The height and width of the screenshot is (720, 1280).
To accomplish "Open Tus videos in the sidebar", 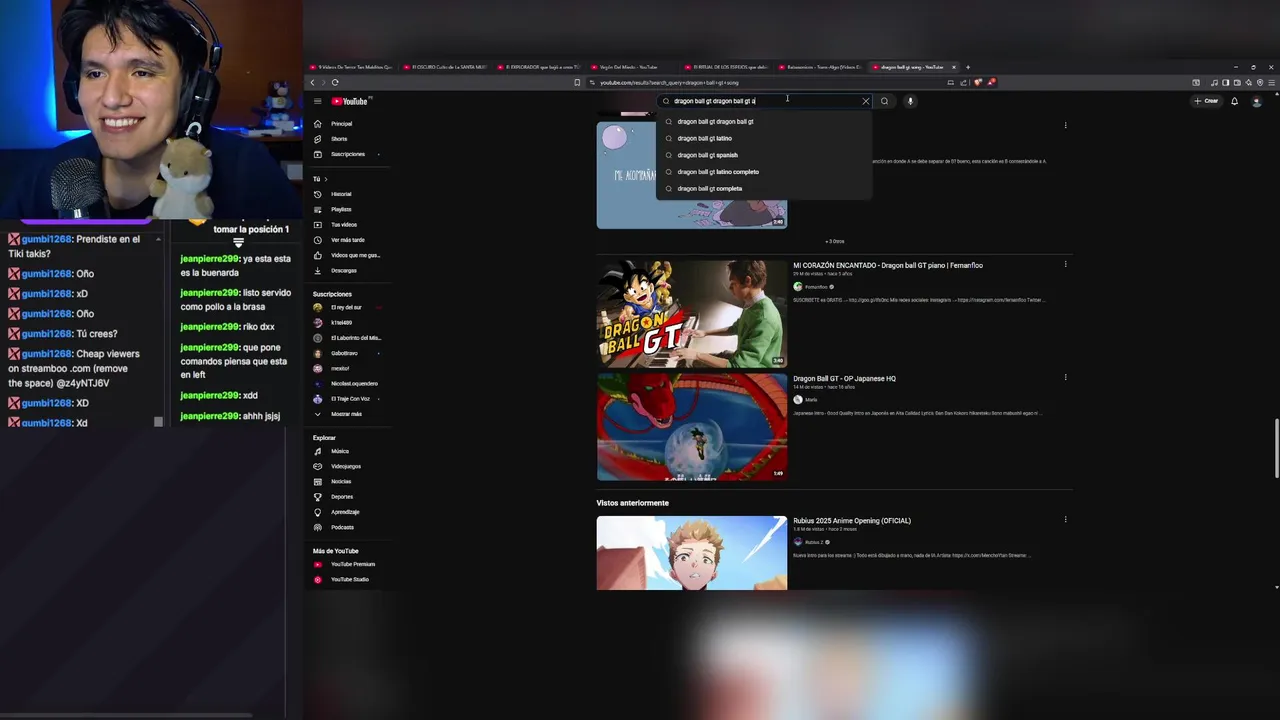I will tap(343, 224).
